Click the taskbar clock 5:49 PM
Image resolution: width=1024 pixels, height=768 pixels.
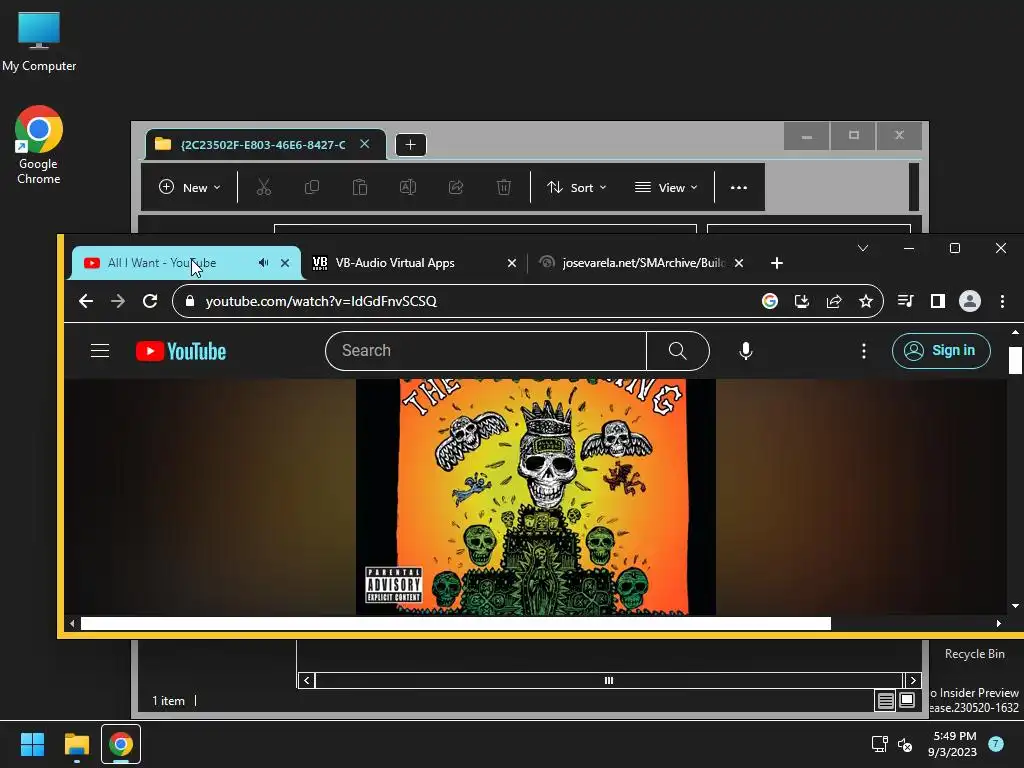[x=952, y=744]
